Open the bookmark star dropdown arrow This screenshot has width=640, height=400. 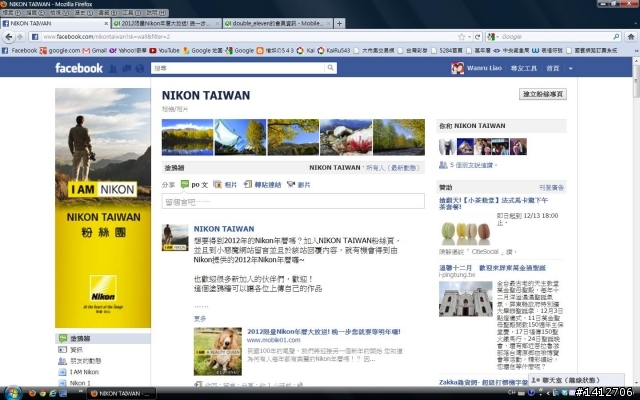(x=469, y=37)
